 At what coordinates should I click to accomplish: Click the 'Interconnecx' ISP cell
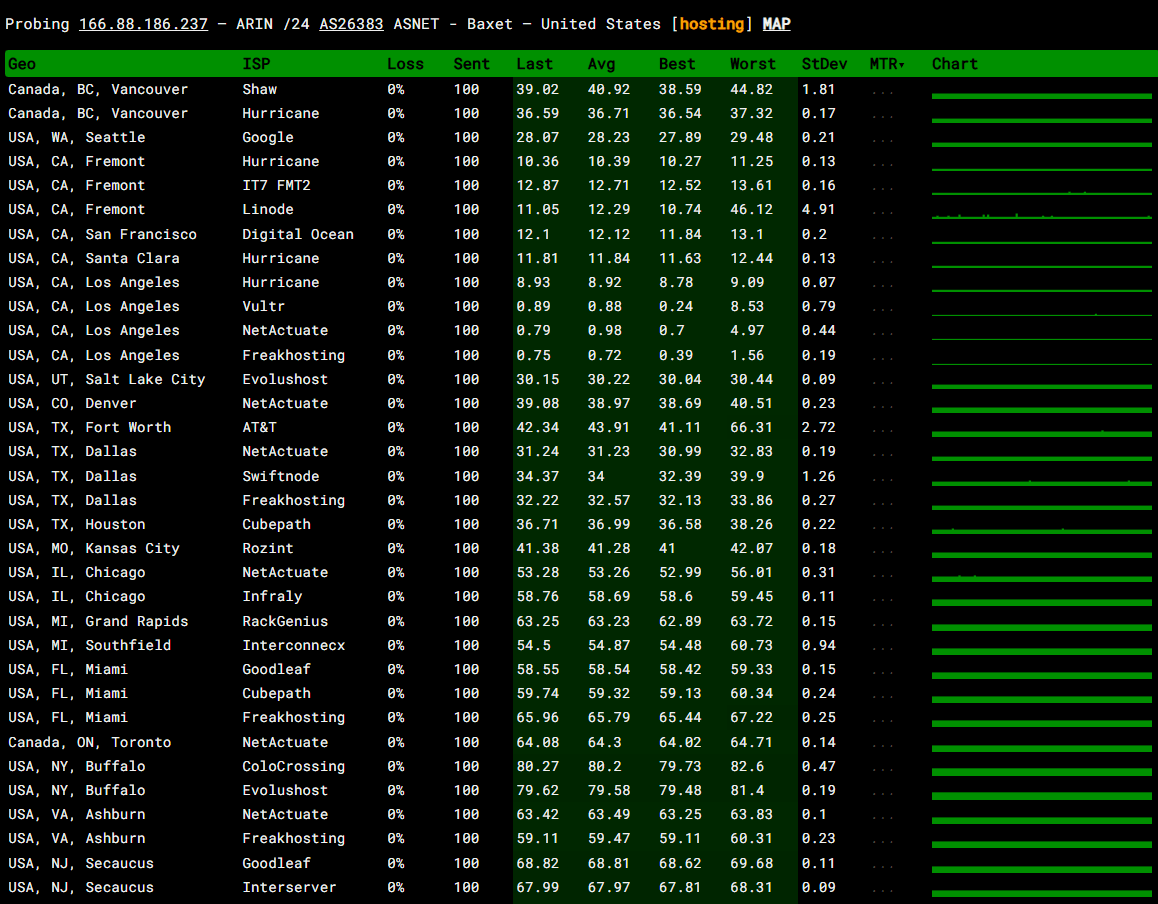click(294, 646)
